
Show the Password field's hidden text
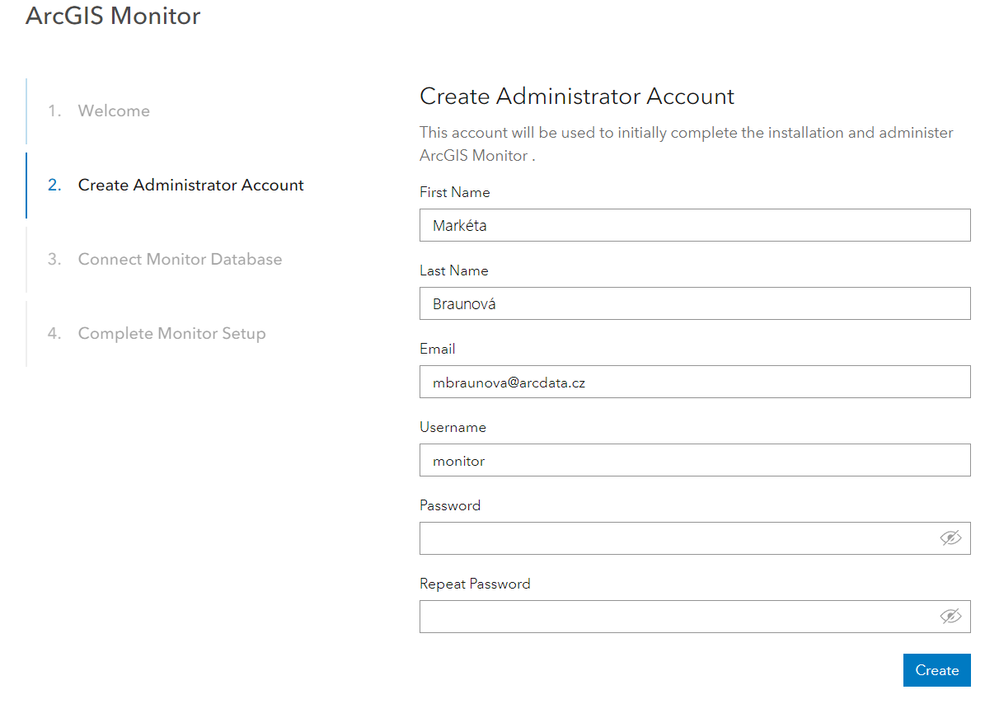click(x=950, y=538)
